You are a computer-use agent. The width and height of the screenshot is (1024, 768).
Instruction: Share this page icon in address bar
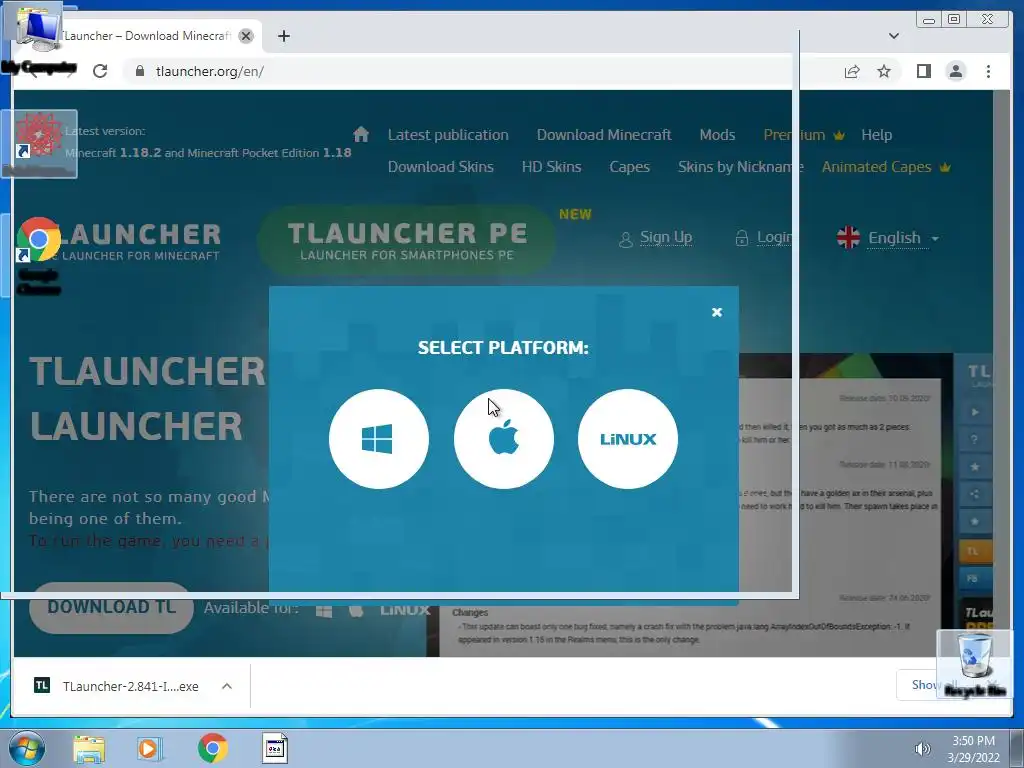[852, 71]
